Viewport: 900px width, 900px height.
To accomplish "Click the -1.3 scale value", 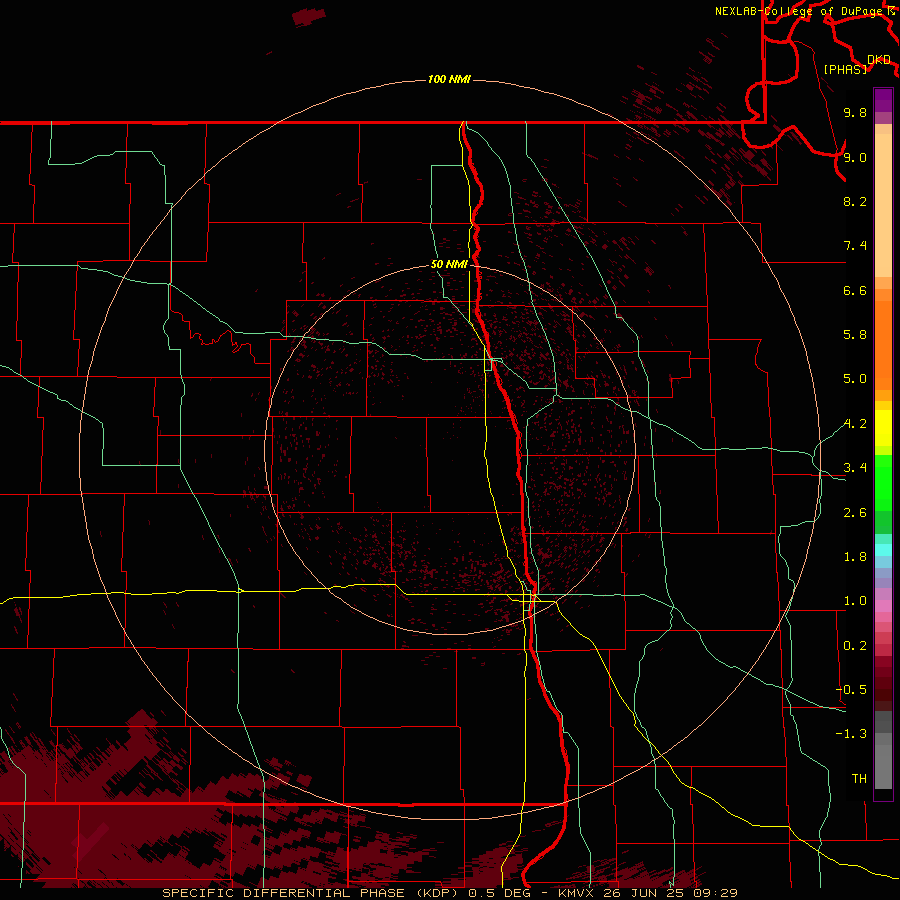I will (851, 734).
